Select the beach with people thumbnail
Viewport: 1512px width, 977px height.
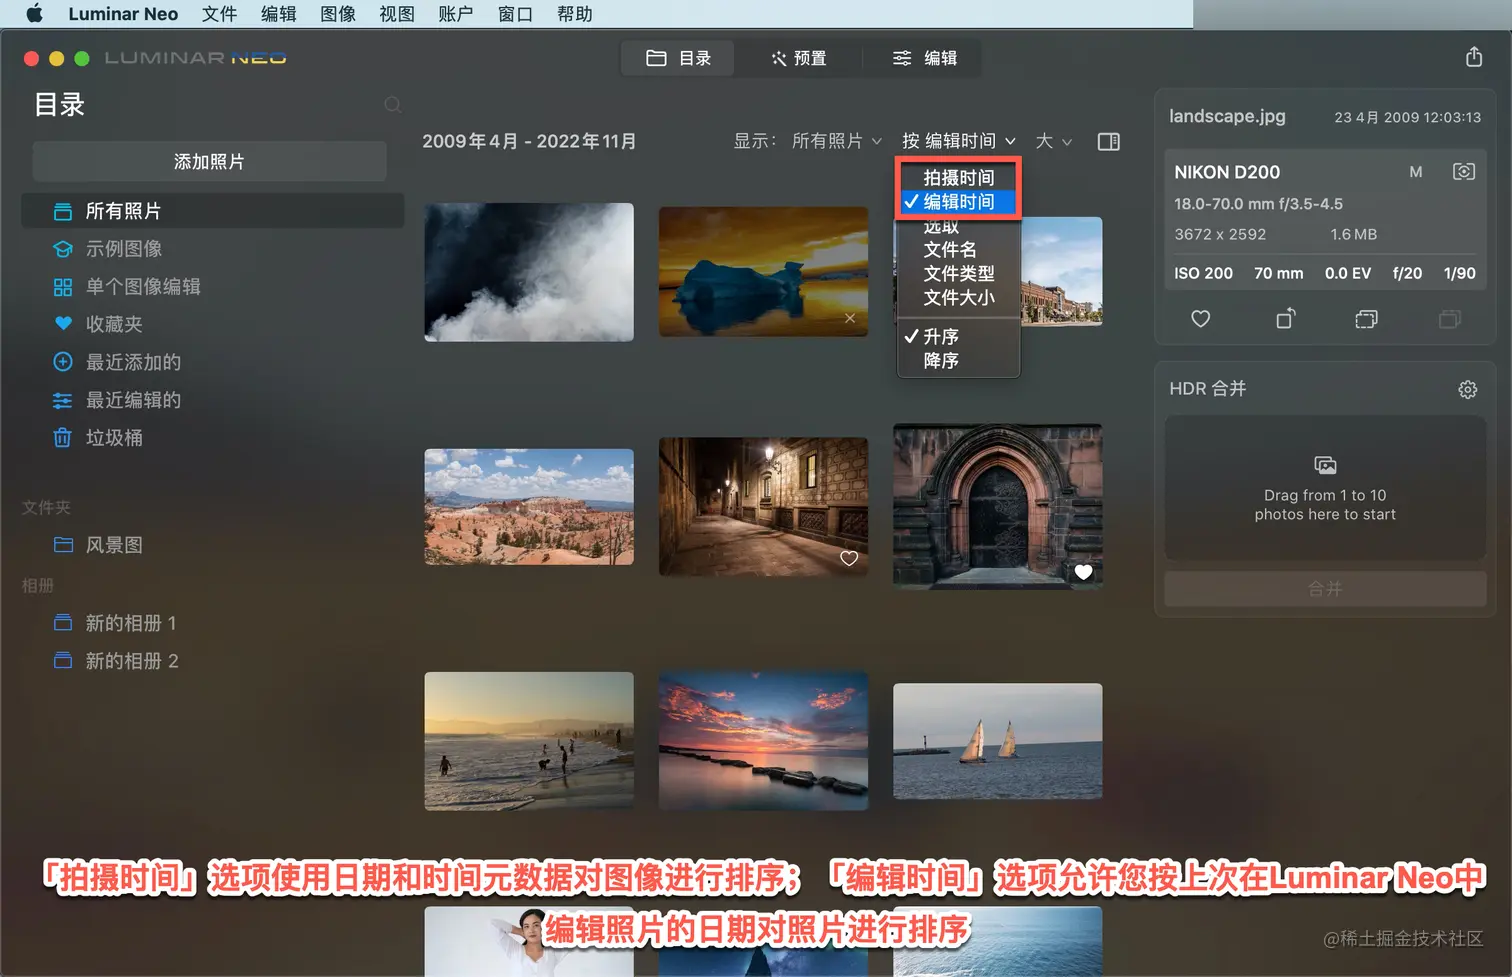point(529,741)
